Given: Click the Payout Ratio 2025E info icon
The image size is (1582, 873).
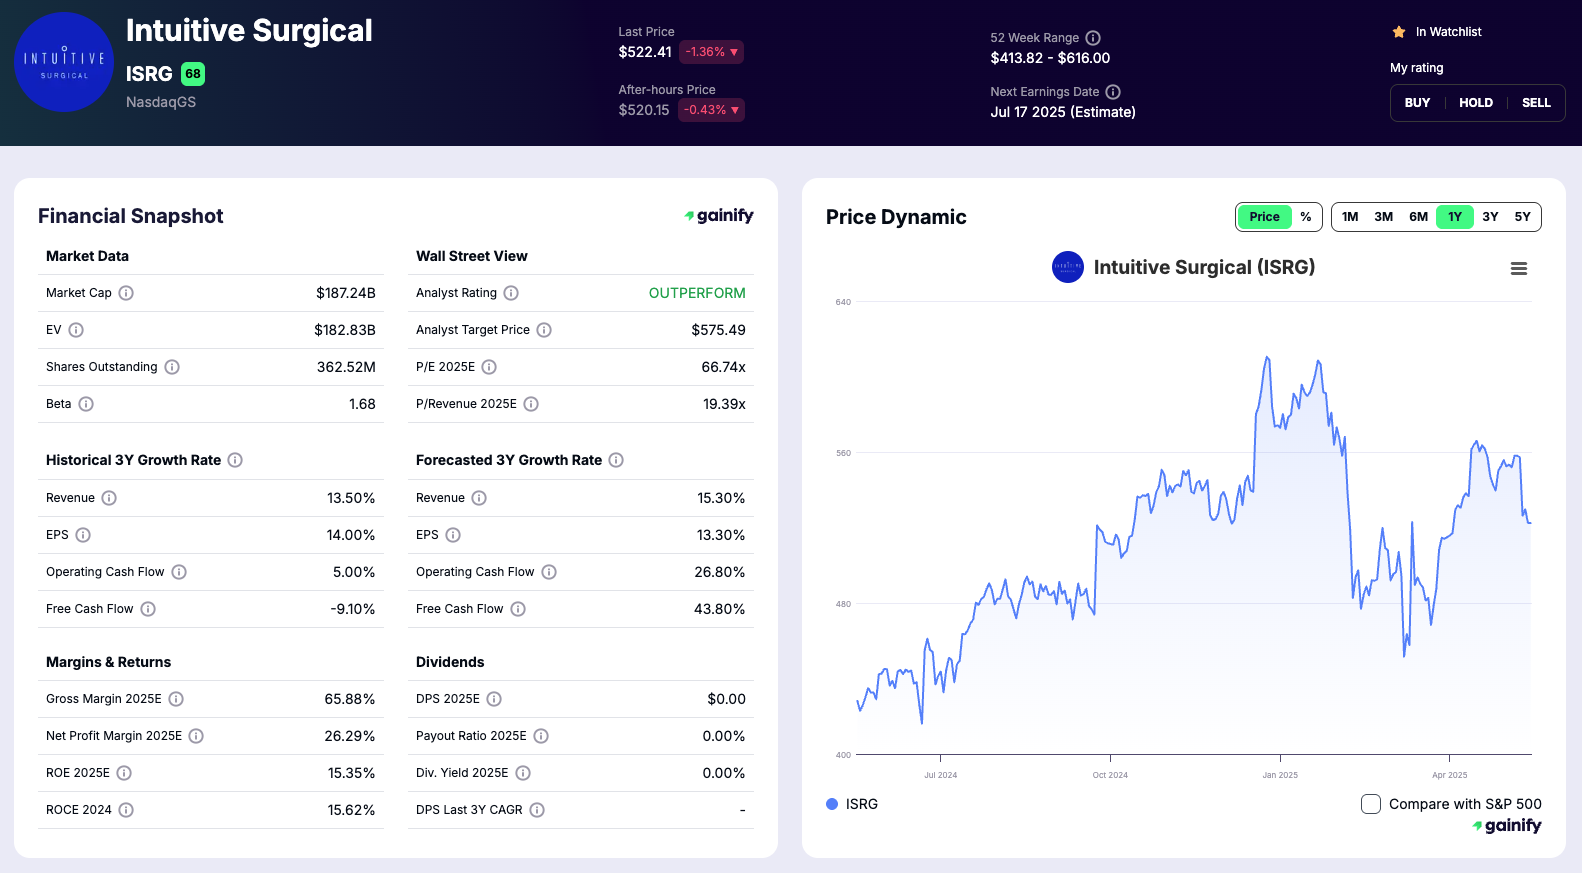Looking at the screenshot, I should (x=541, y=736).
